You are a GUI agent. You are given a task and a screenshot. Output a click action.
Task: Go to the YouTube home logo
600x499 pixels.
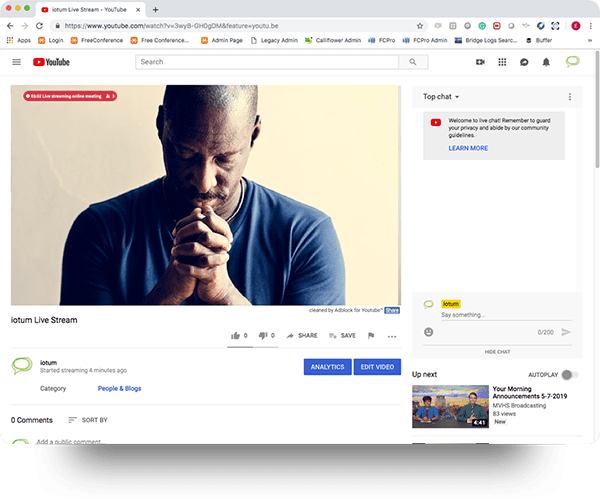51,62
